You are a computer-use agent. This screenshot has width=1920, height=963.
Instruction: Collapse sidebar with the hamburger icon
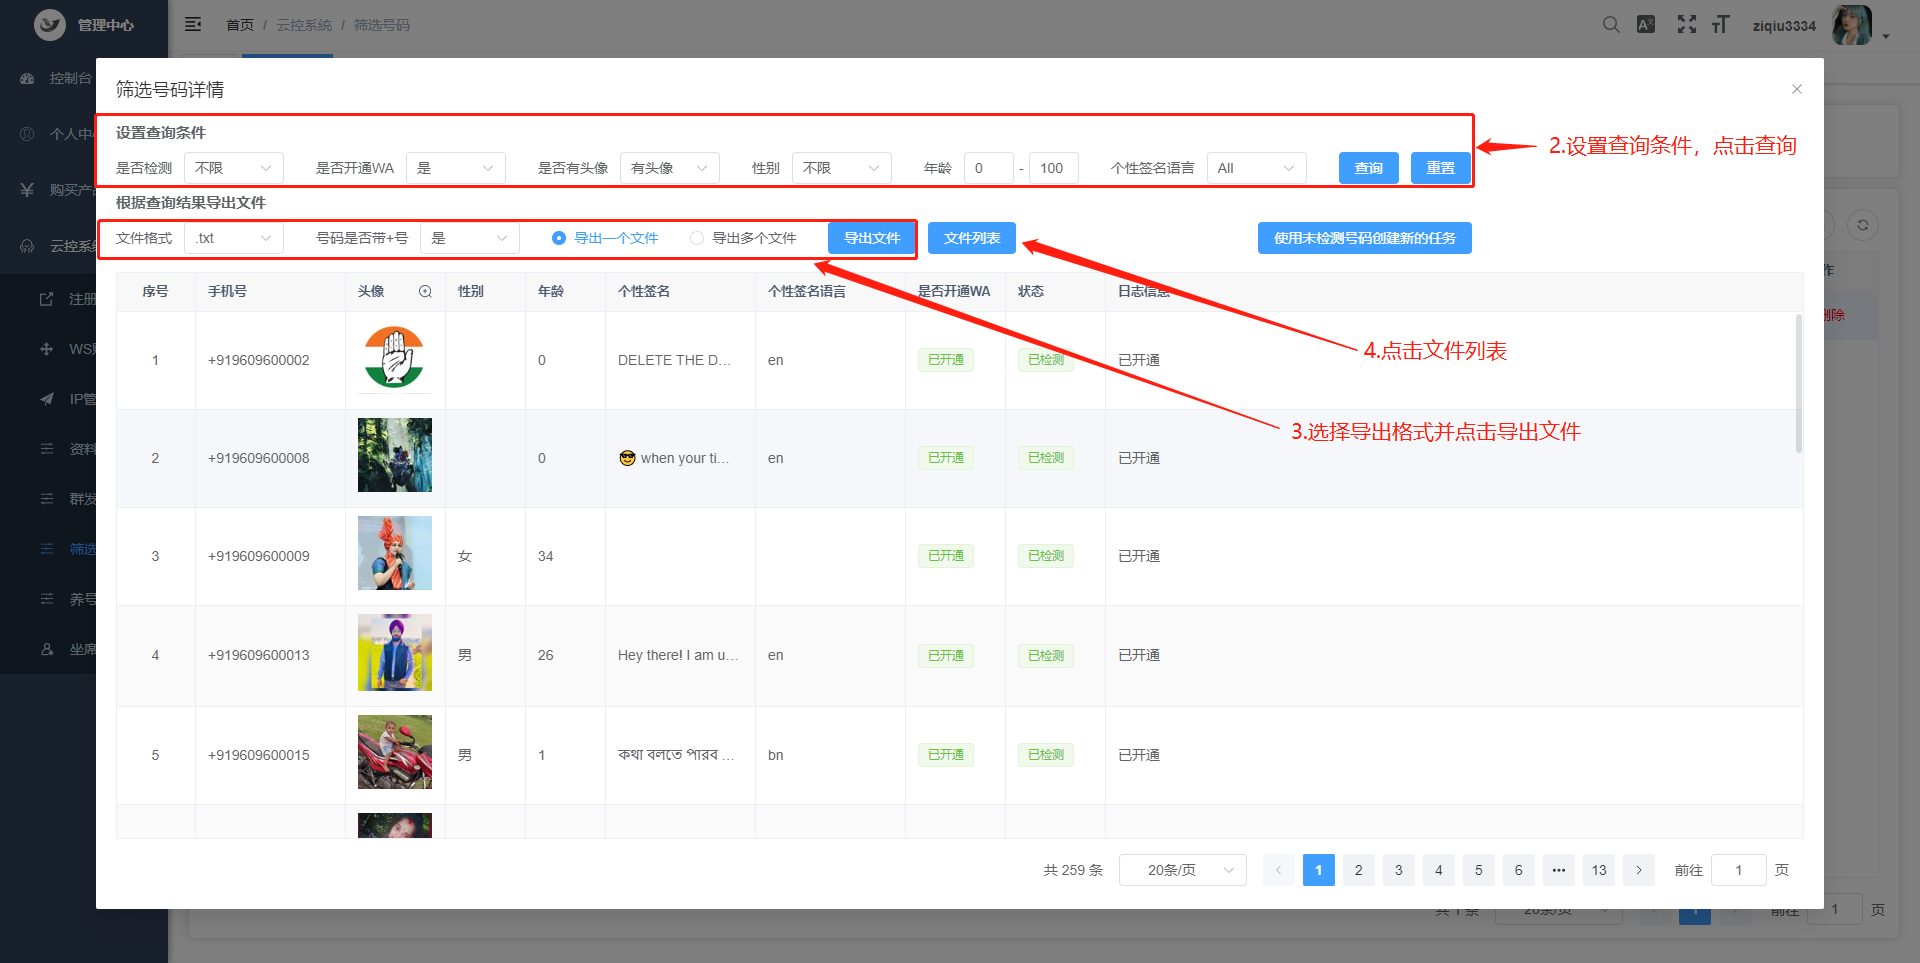coord(193,24)
